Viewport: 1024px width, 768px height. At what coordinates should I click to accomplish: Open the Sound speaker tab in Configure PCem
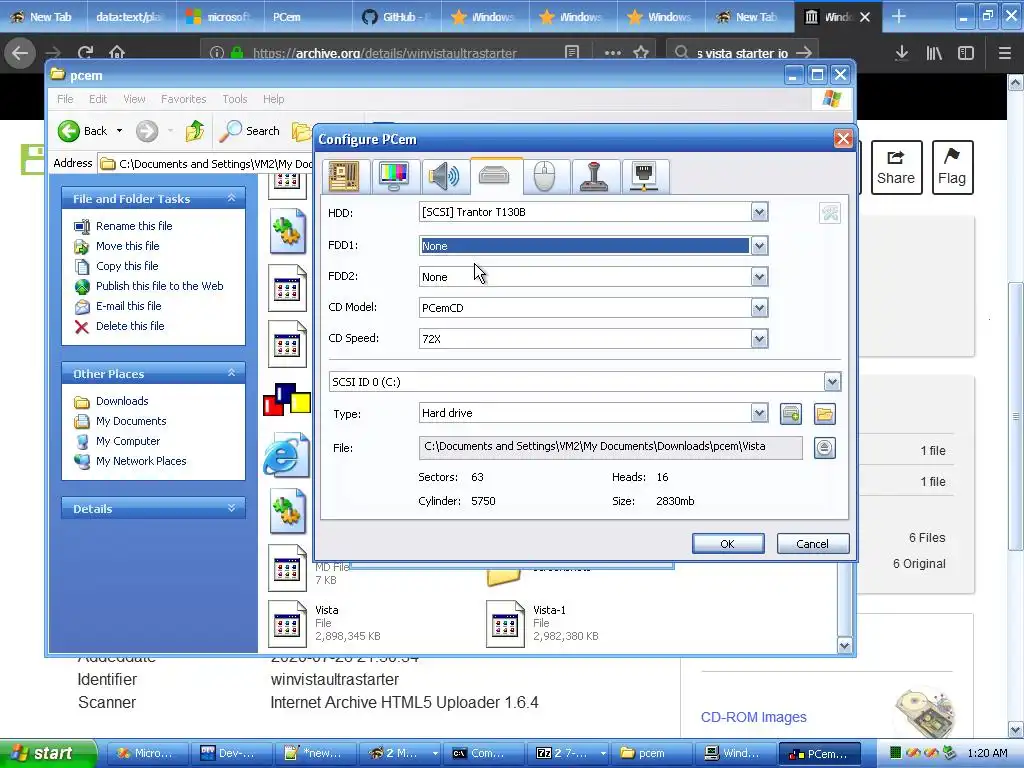[444, 176]
